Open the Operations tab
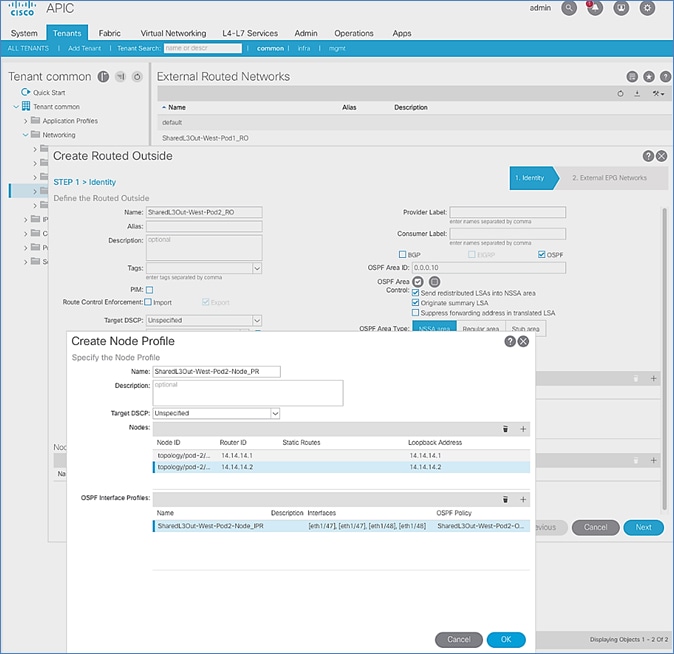674x654 pixels. pyautogui.click(x=354, y=33)
